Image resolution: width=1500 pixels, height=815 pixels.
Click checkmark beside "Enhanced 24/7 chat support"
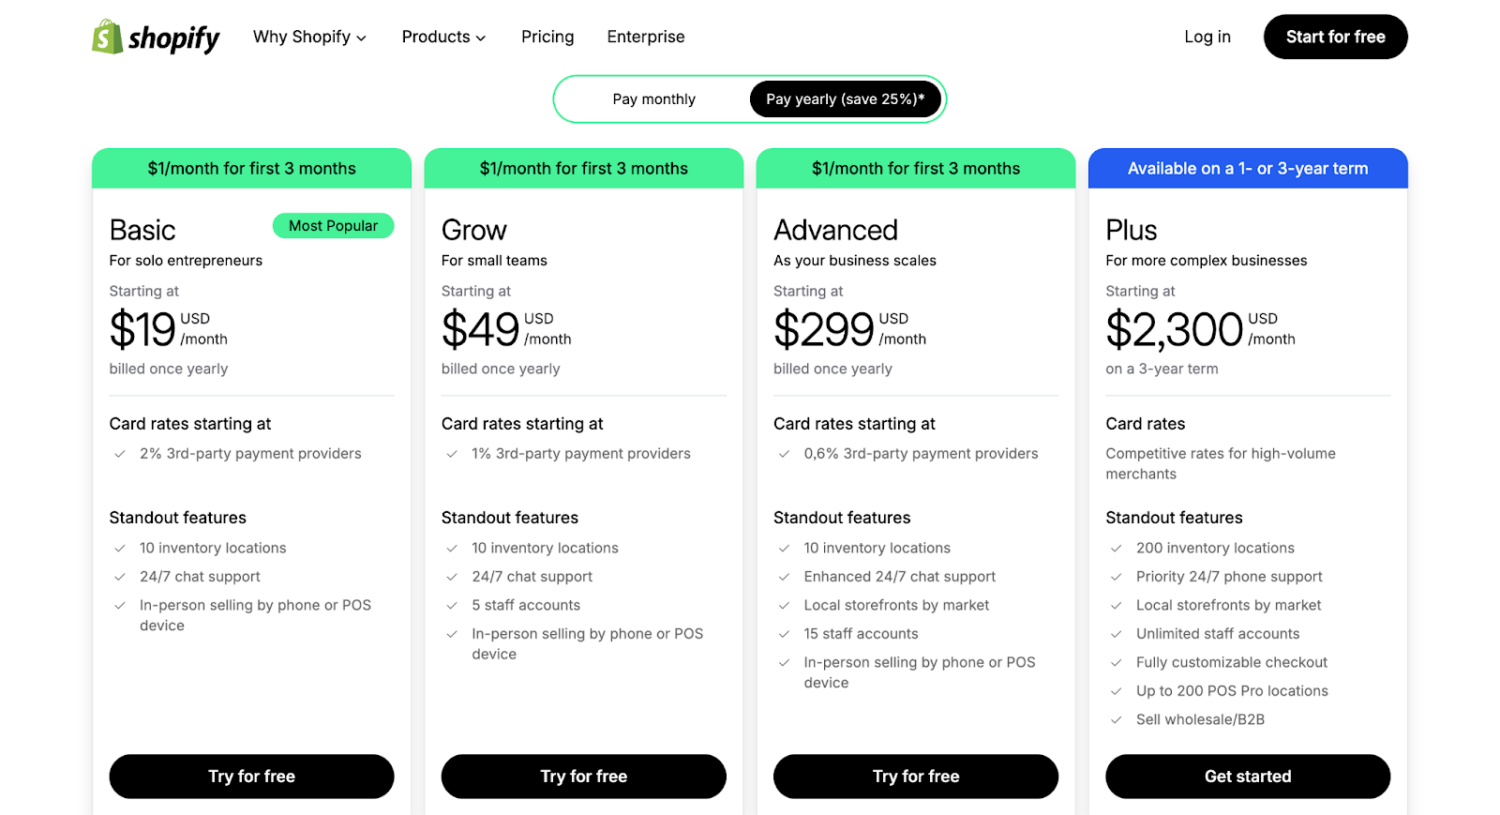pyautogui.click(x=786, y=576)
